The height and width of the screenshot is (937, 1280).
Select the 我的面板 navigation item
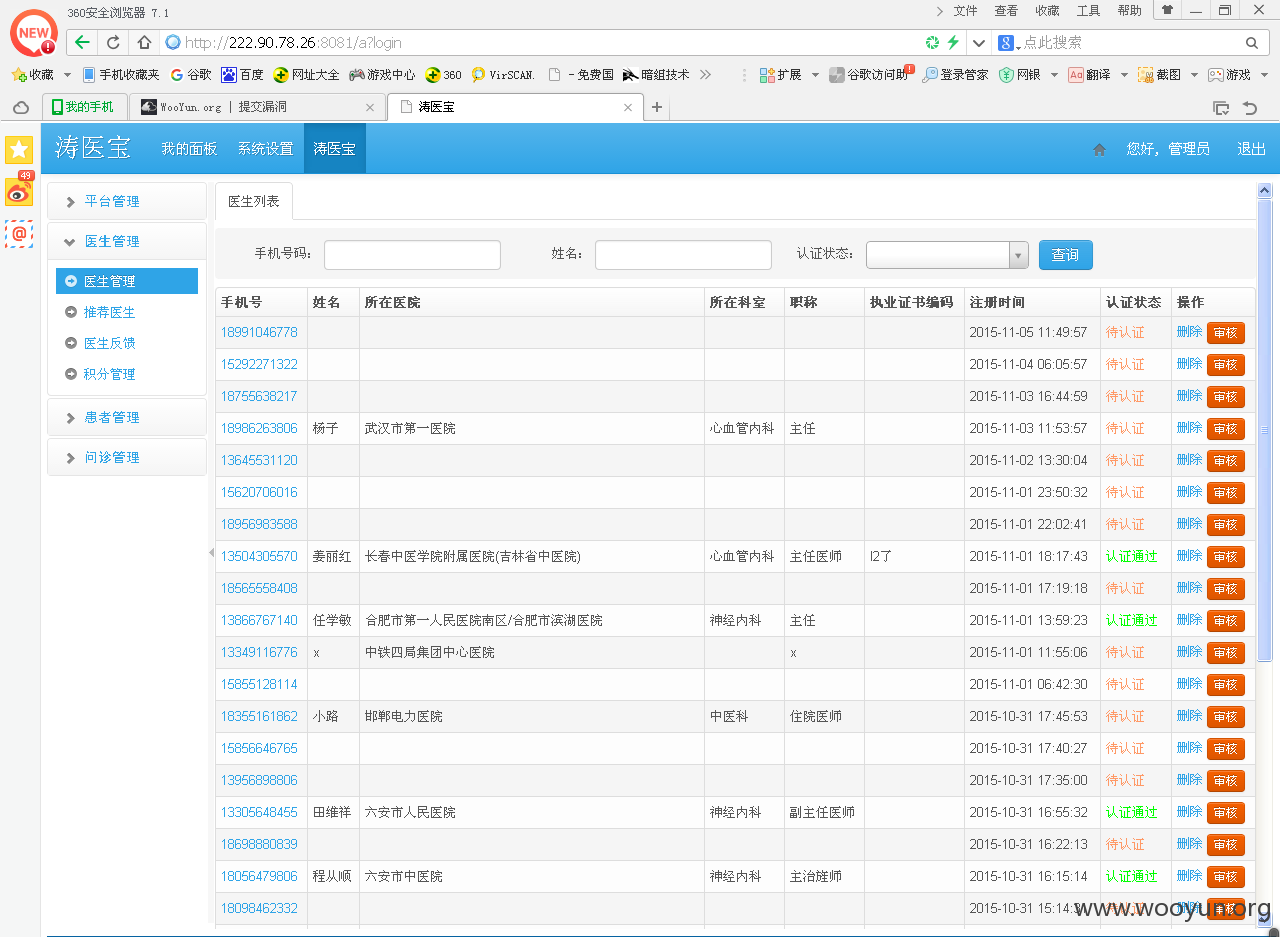click(189, 149)
